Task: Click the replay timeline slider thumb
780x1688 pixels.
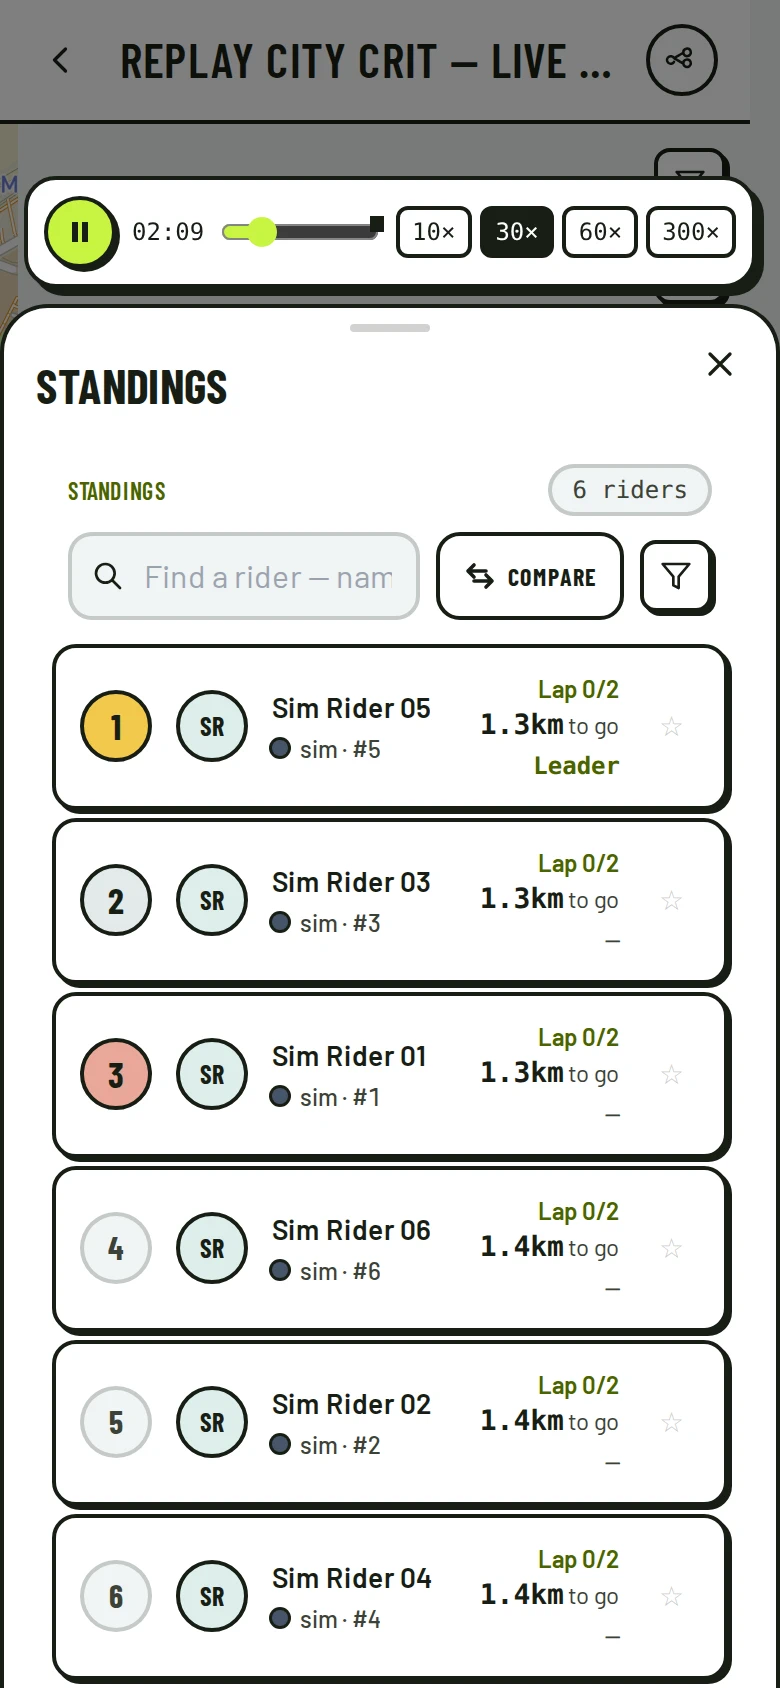Action: (x=262, y=232)
